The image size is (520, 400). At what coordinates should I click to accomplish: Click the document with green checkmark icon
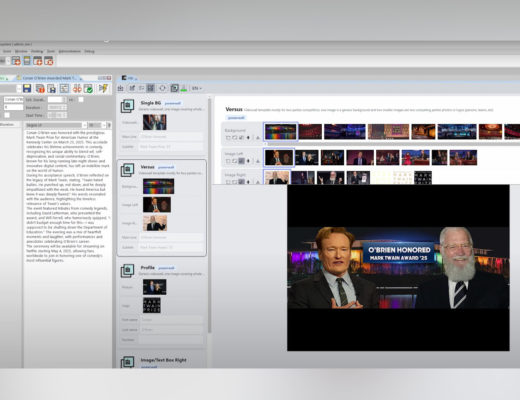click(x=88, y=88)
